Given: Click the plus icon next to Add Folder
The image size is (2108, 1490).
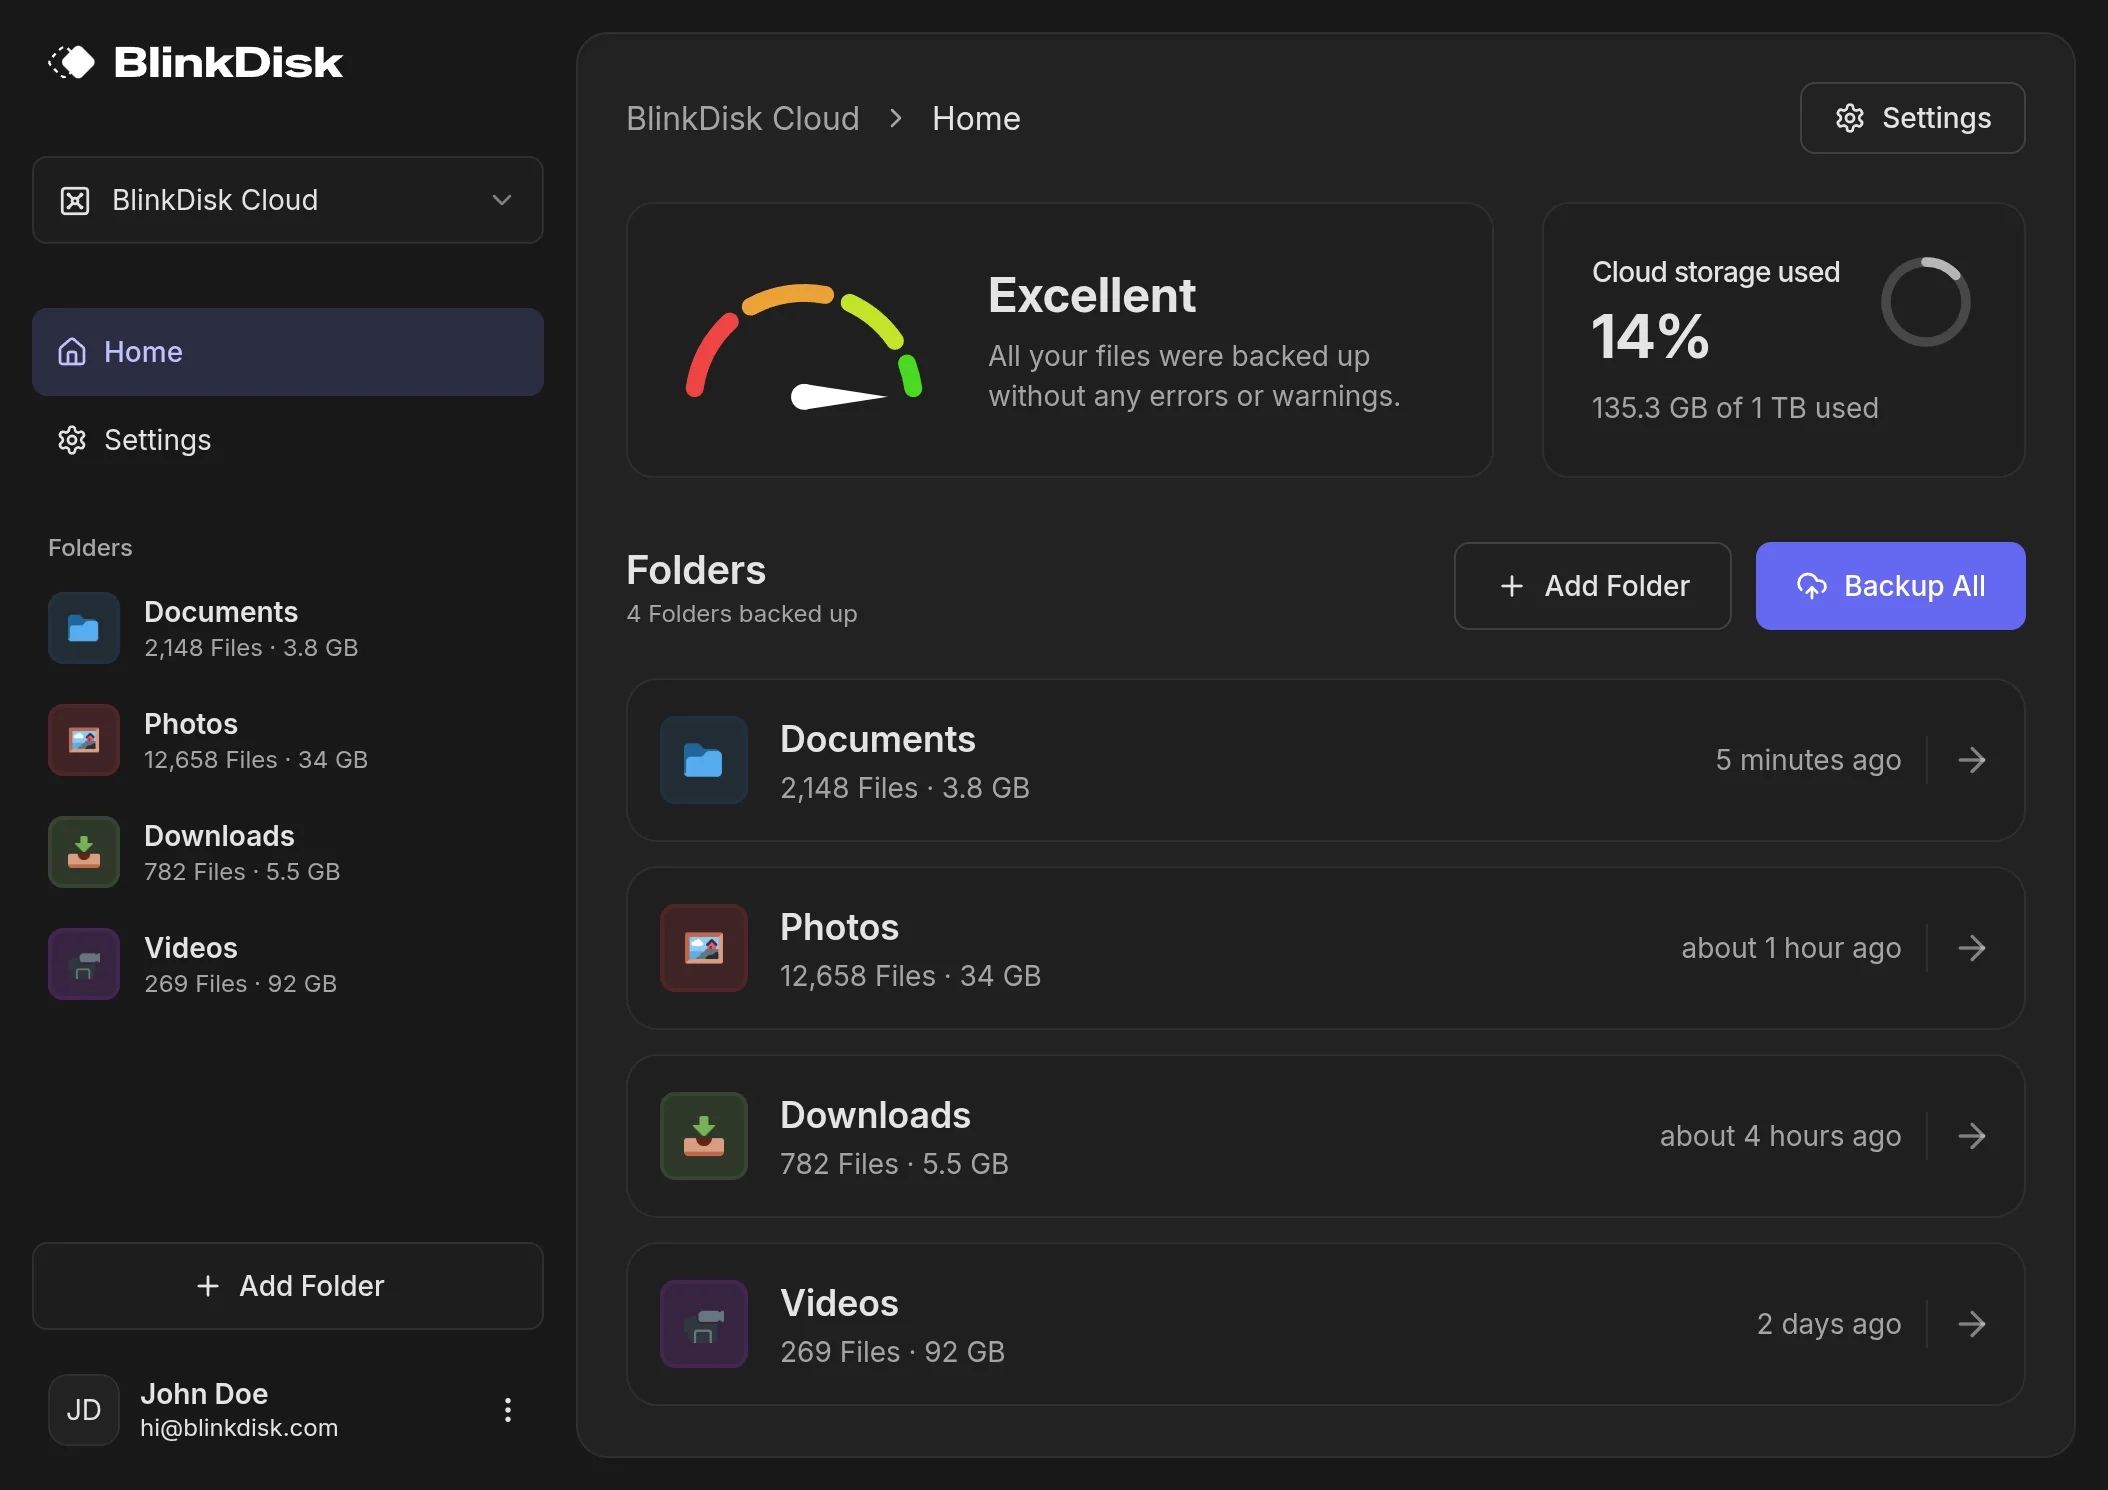Looking at the screenshot, I should (1511, 586).
